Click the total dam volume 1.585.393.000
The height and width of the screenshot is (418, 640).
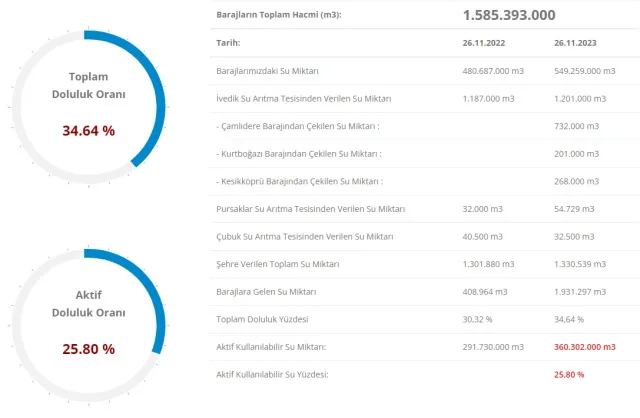(x=509, y=15)
